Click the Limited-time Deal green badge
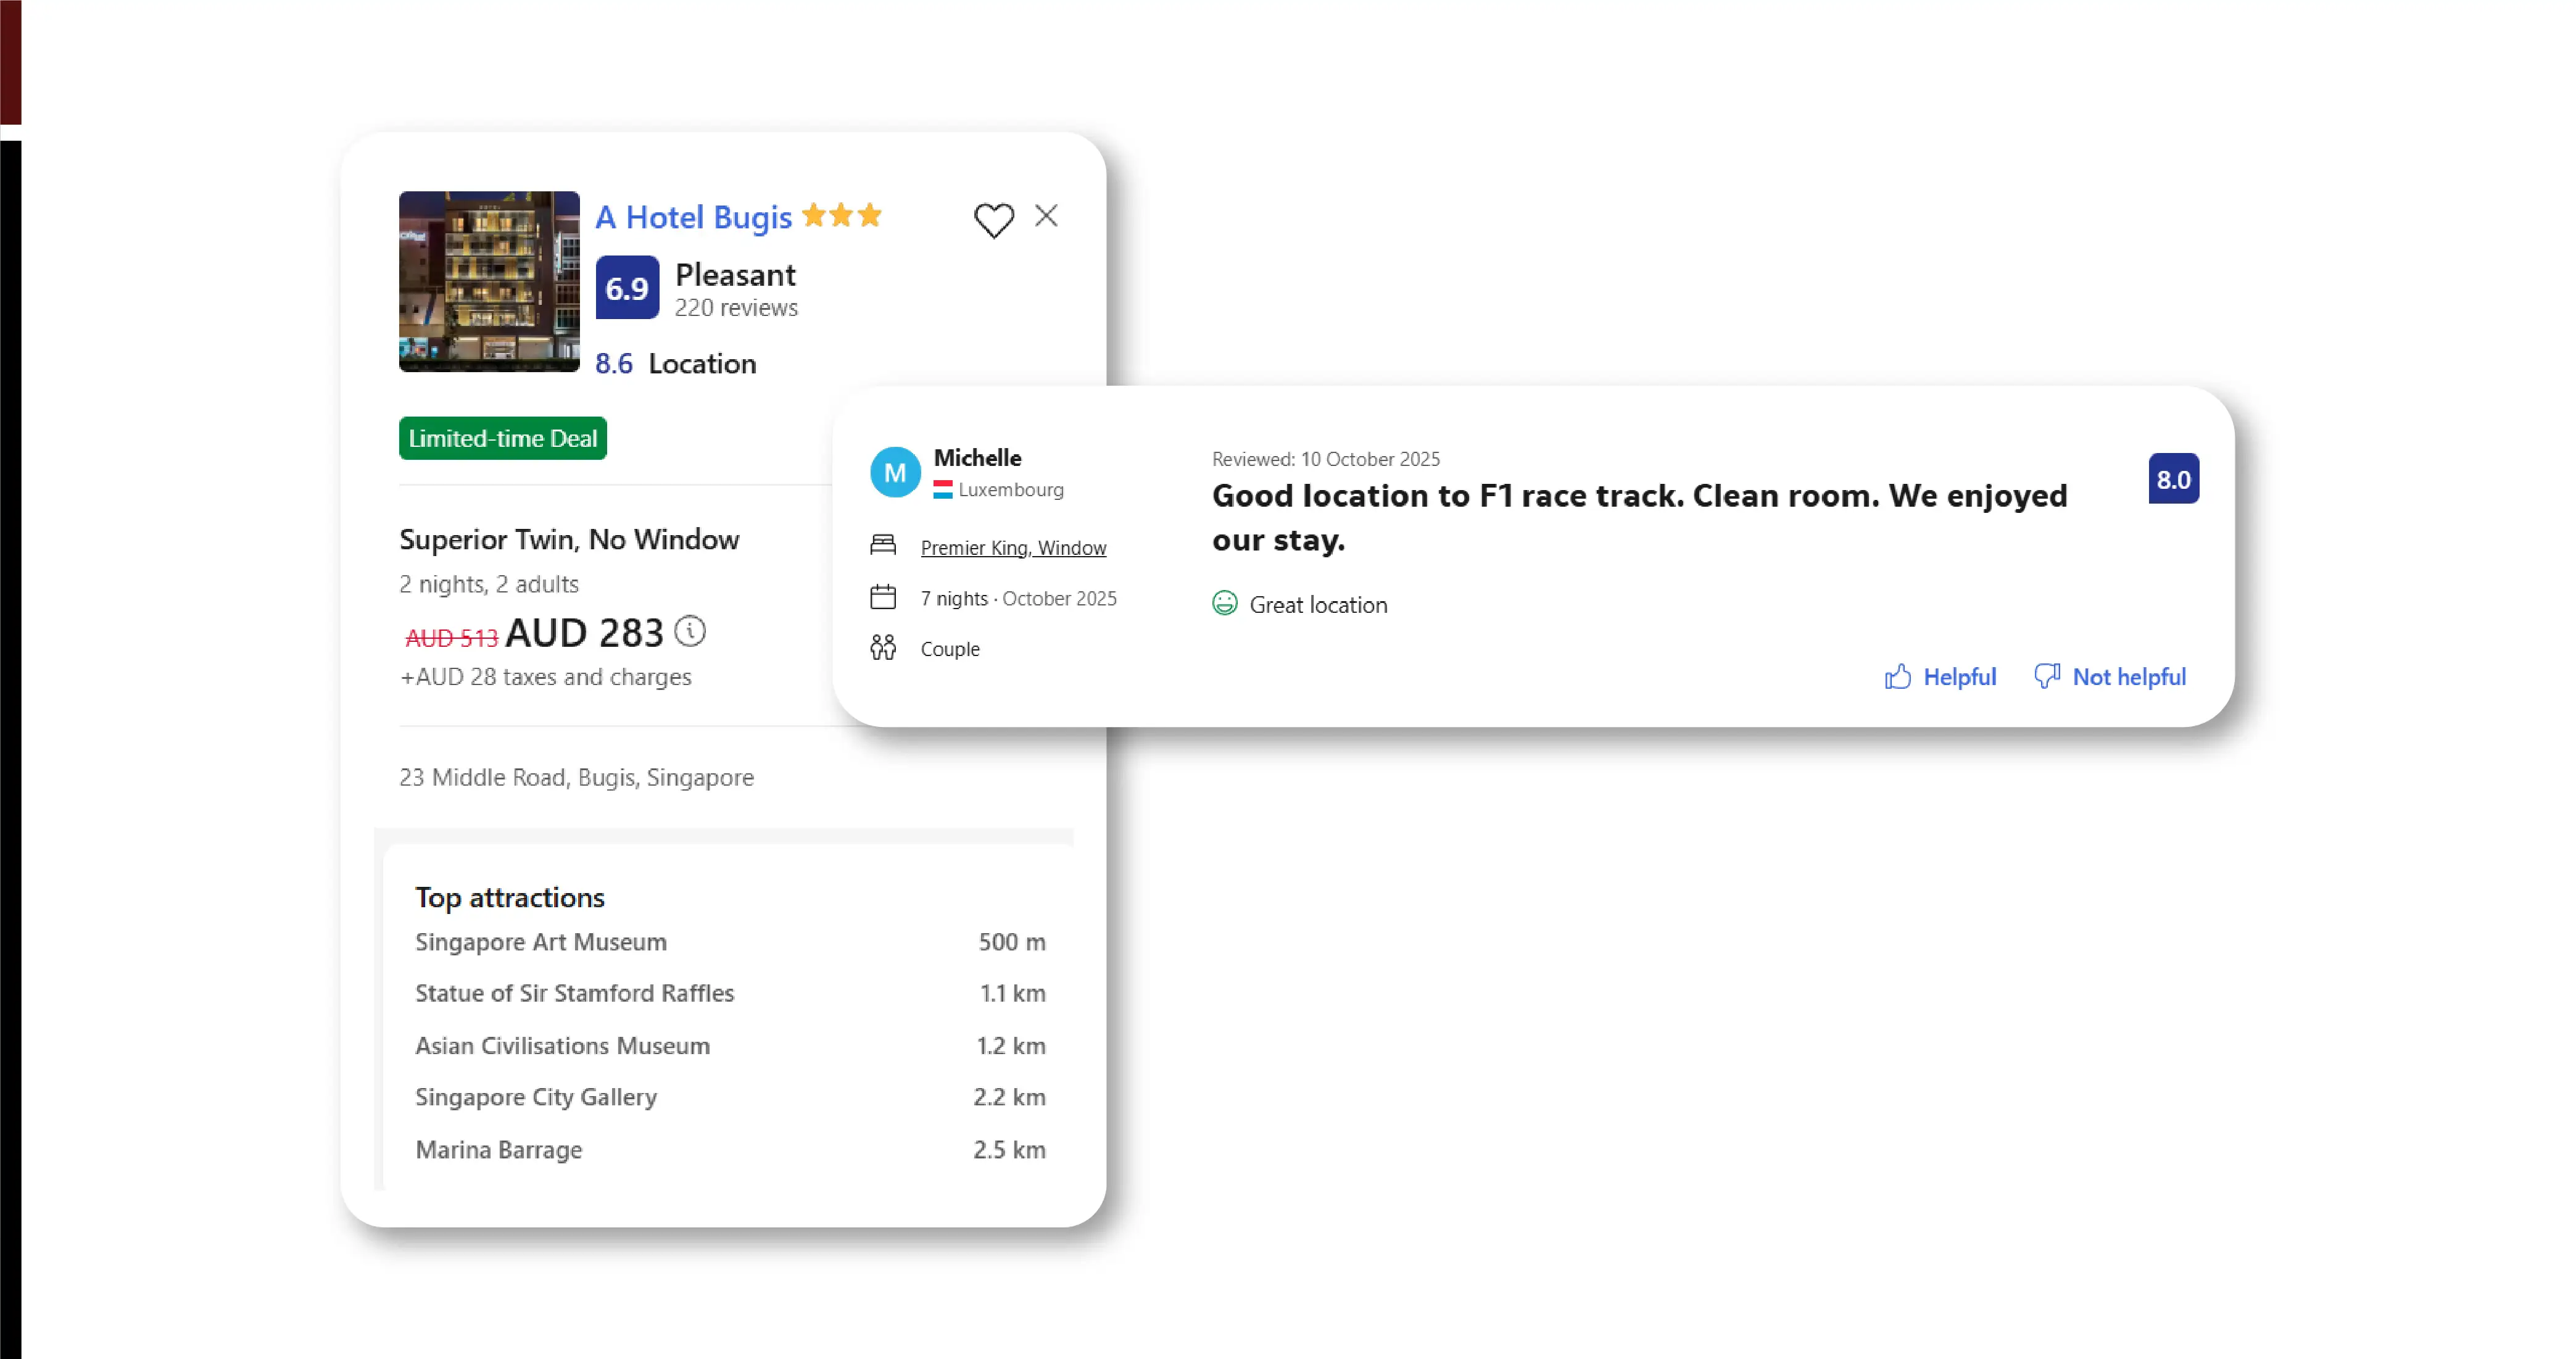The width and height of the screenshot is (2576, 1359). [x=502, y=438]
